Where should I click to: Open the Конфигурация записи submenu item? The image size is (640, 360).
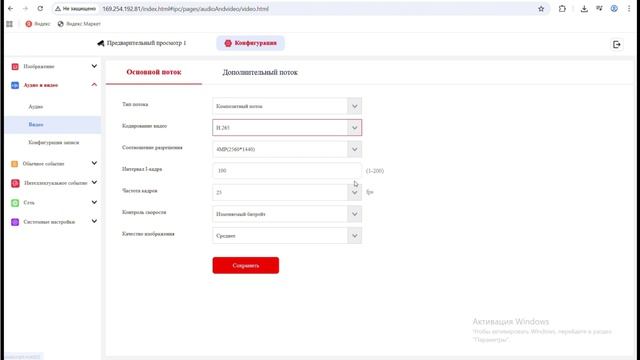click(54, 142)
